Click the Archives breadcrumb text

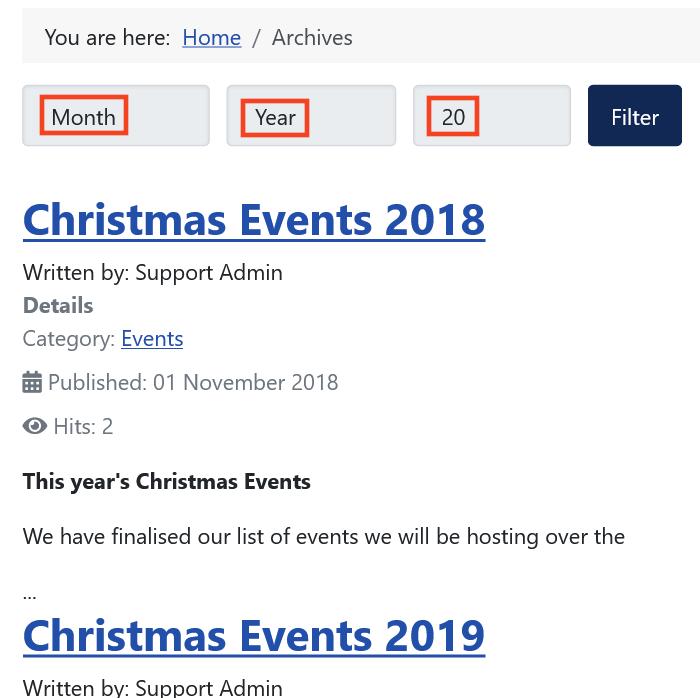312,37
